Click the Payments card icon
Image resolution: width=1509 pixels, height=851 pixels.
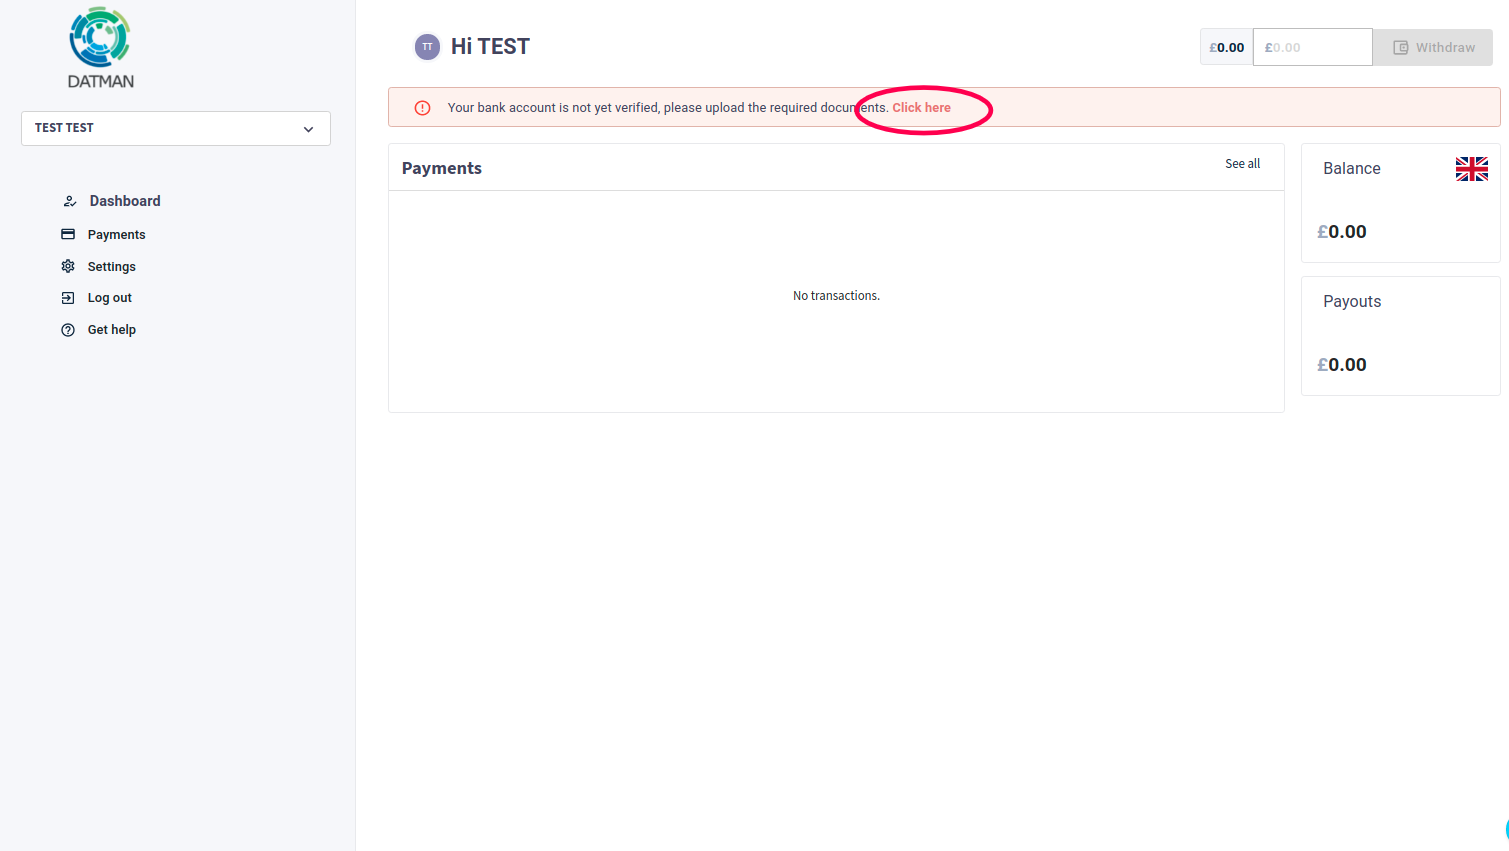[x=68, y=234]
